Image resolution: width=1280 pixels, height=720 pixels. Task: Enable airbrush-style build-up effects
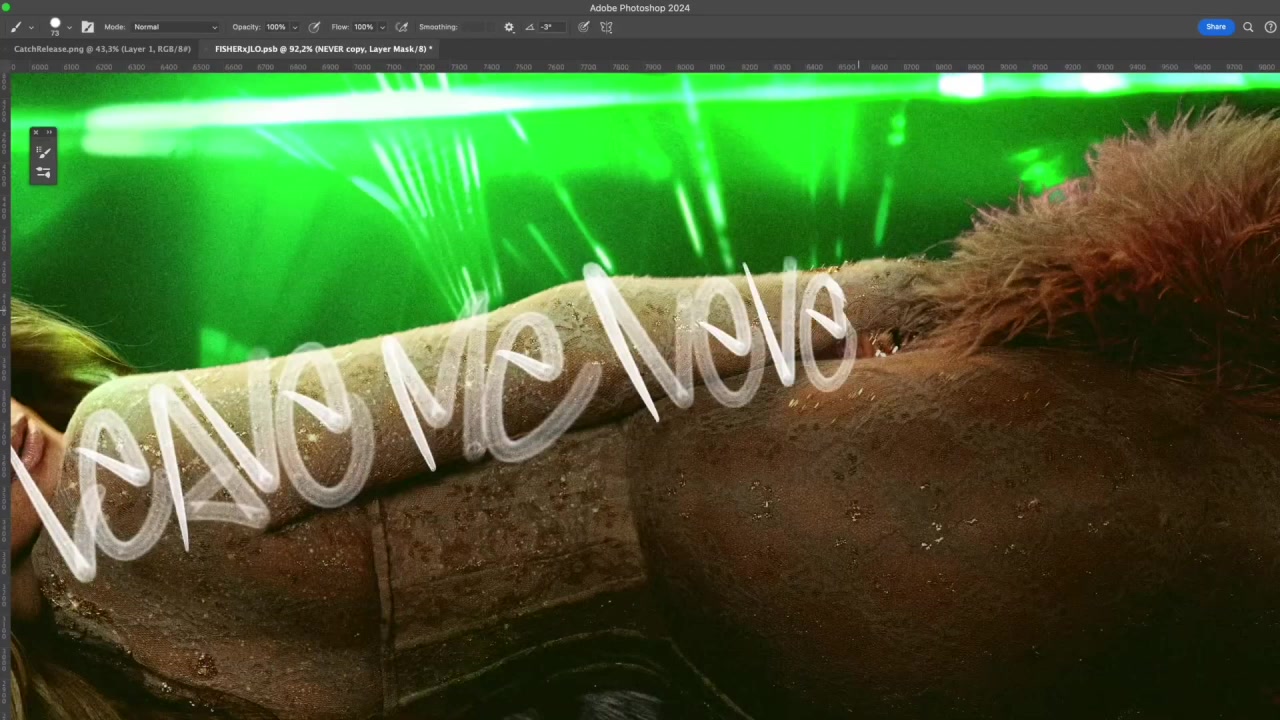click(x=402, y=27)
